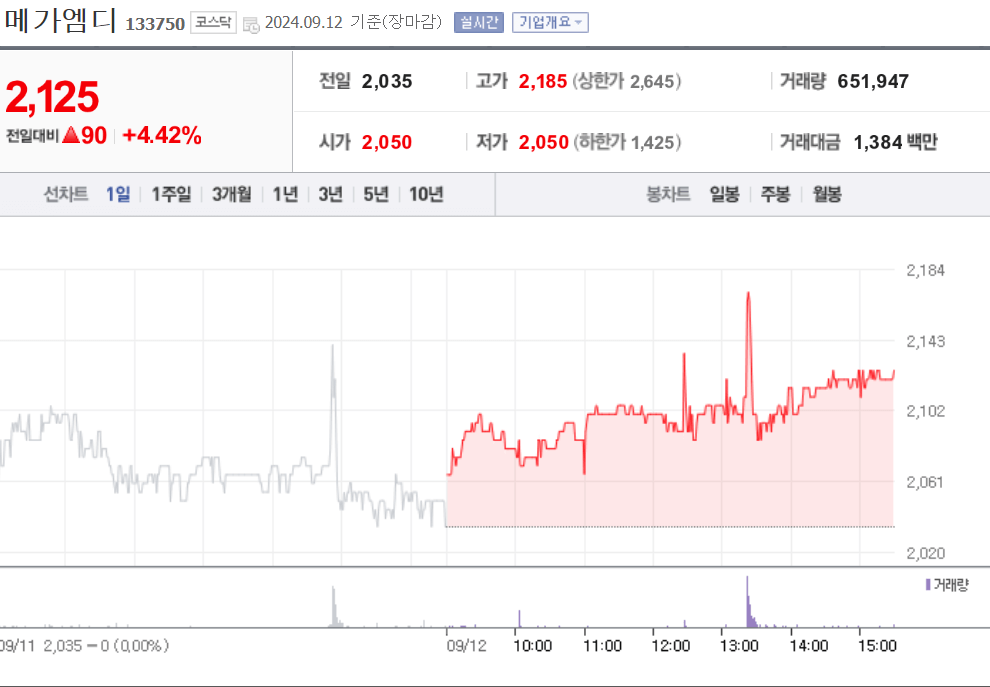Click the 2,184 y-axis label
This screenshot has height=687, width=990.
click(926, 270)
